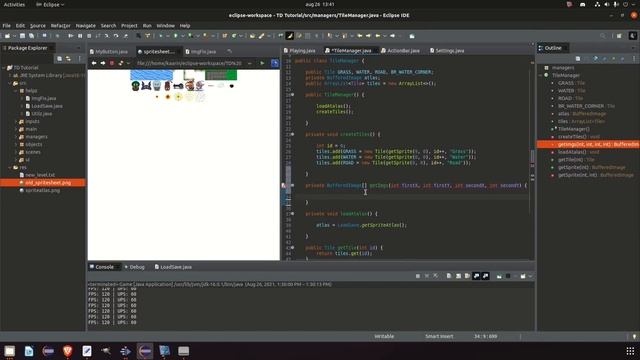
Task: Switch to the TileManager.java editor tab
Action: pyautogui.click(x=351, y=51)
